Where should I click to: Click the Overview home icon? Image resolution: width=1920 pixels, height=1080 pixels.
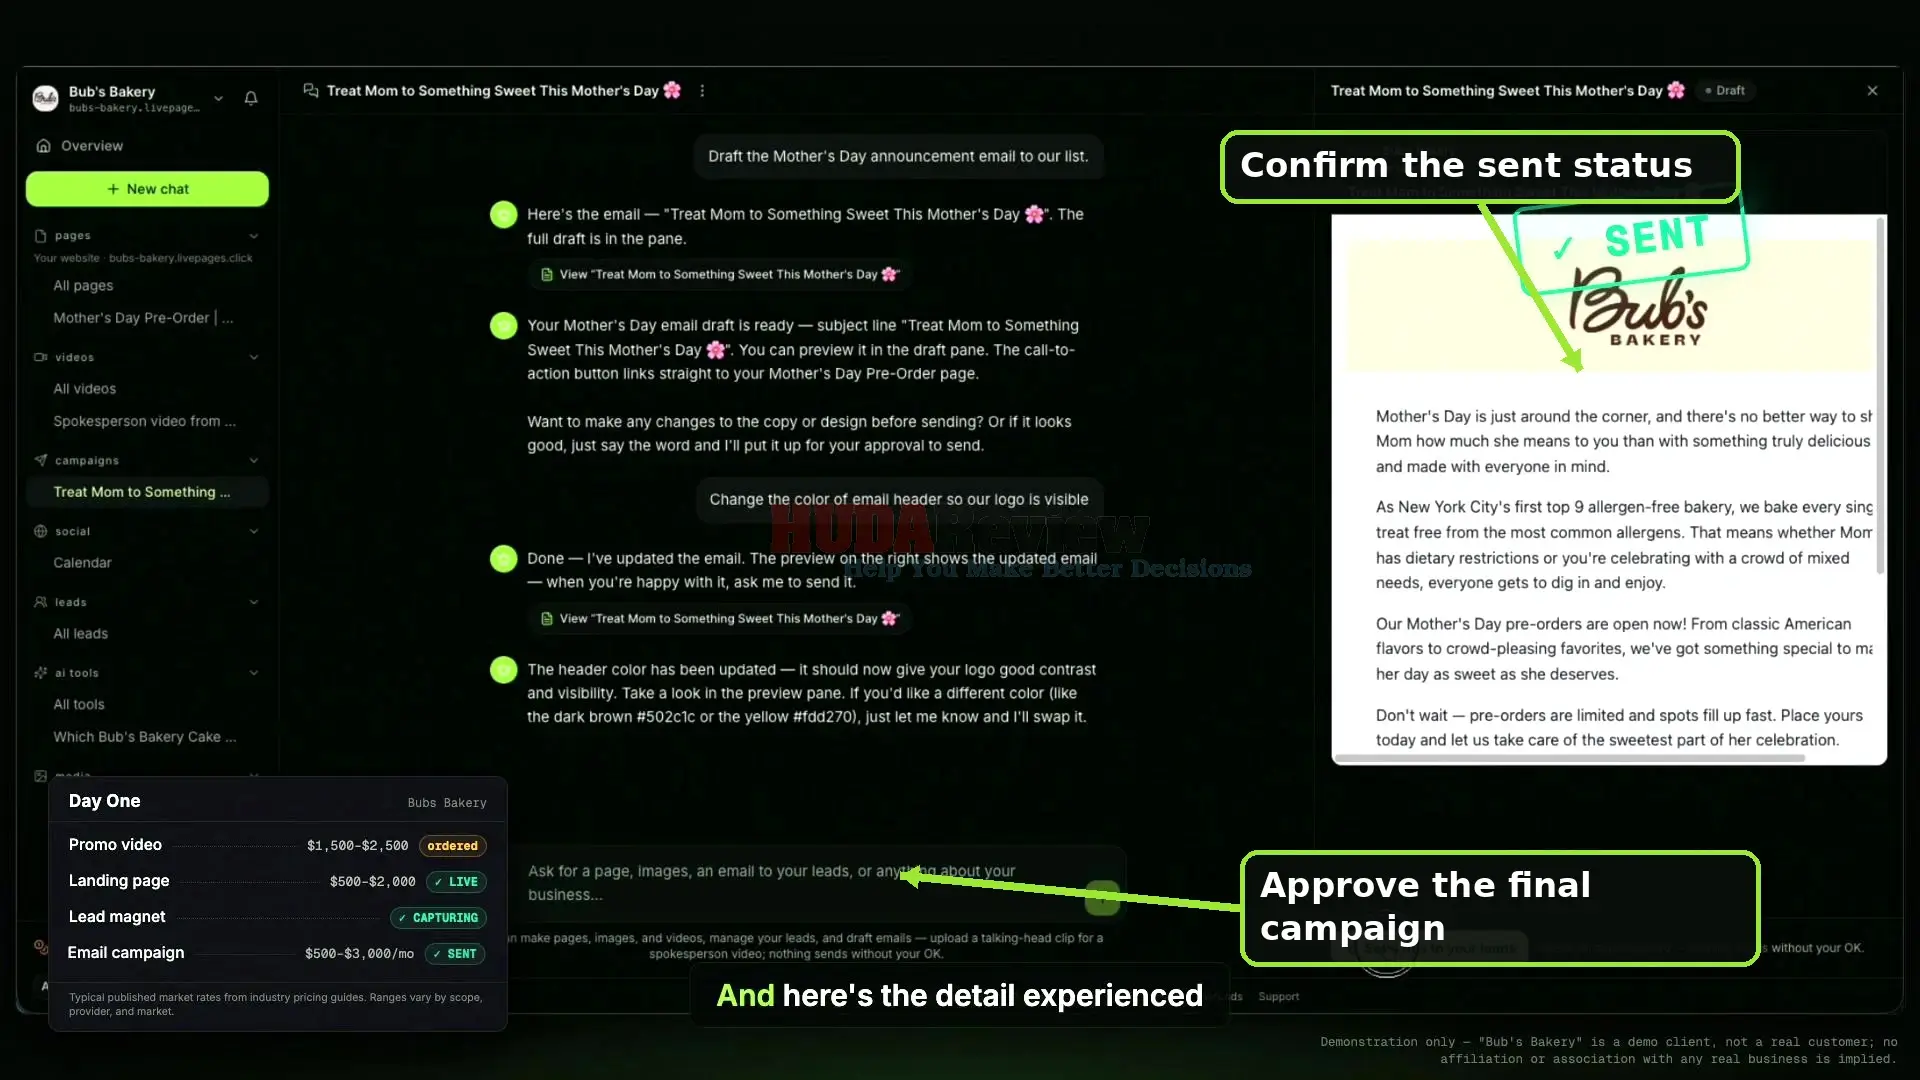43,146
